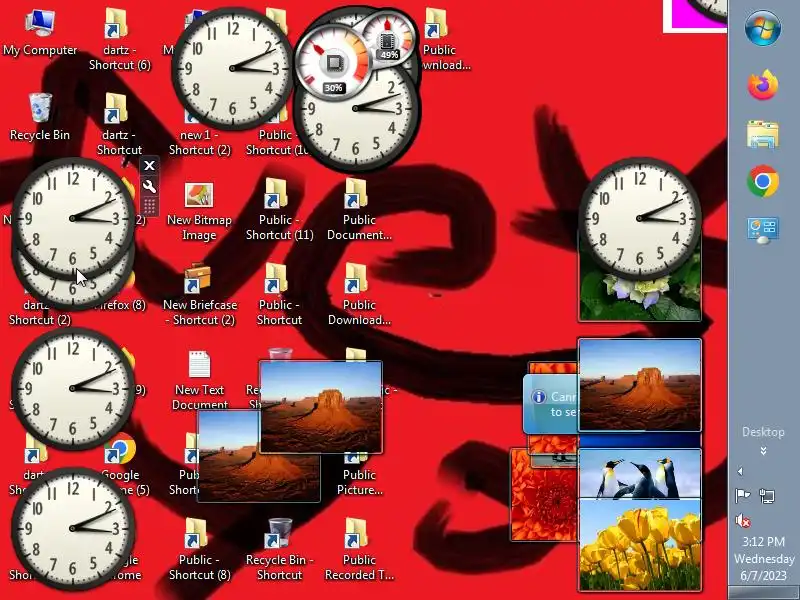Open the 3:12 PM clock and date
Viewport: 800px width, 600px height.
click(x=763, y=558)
